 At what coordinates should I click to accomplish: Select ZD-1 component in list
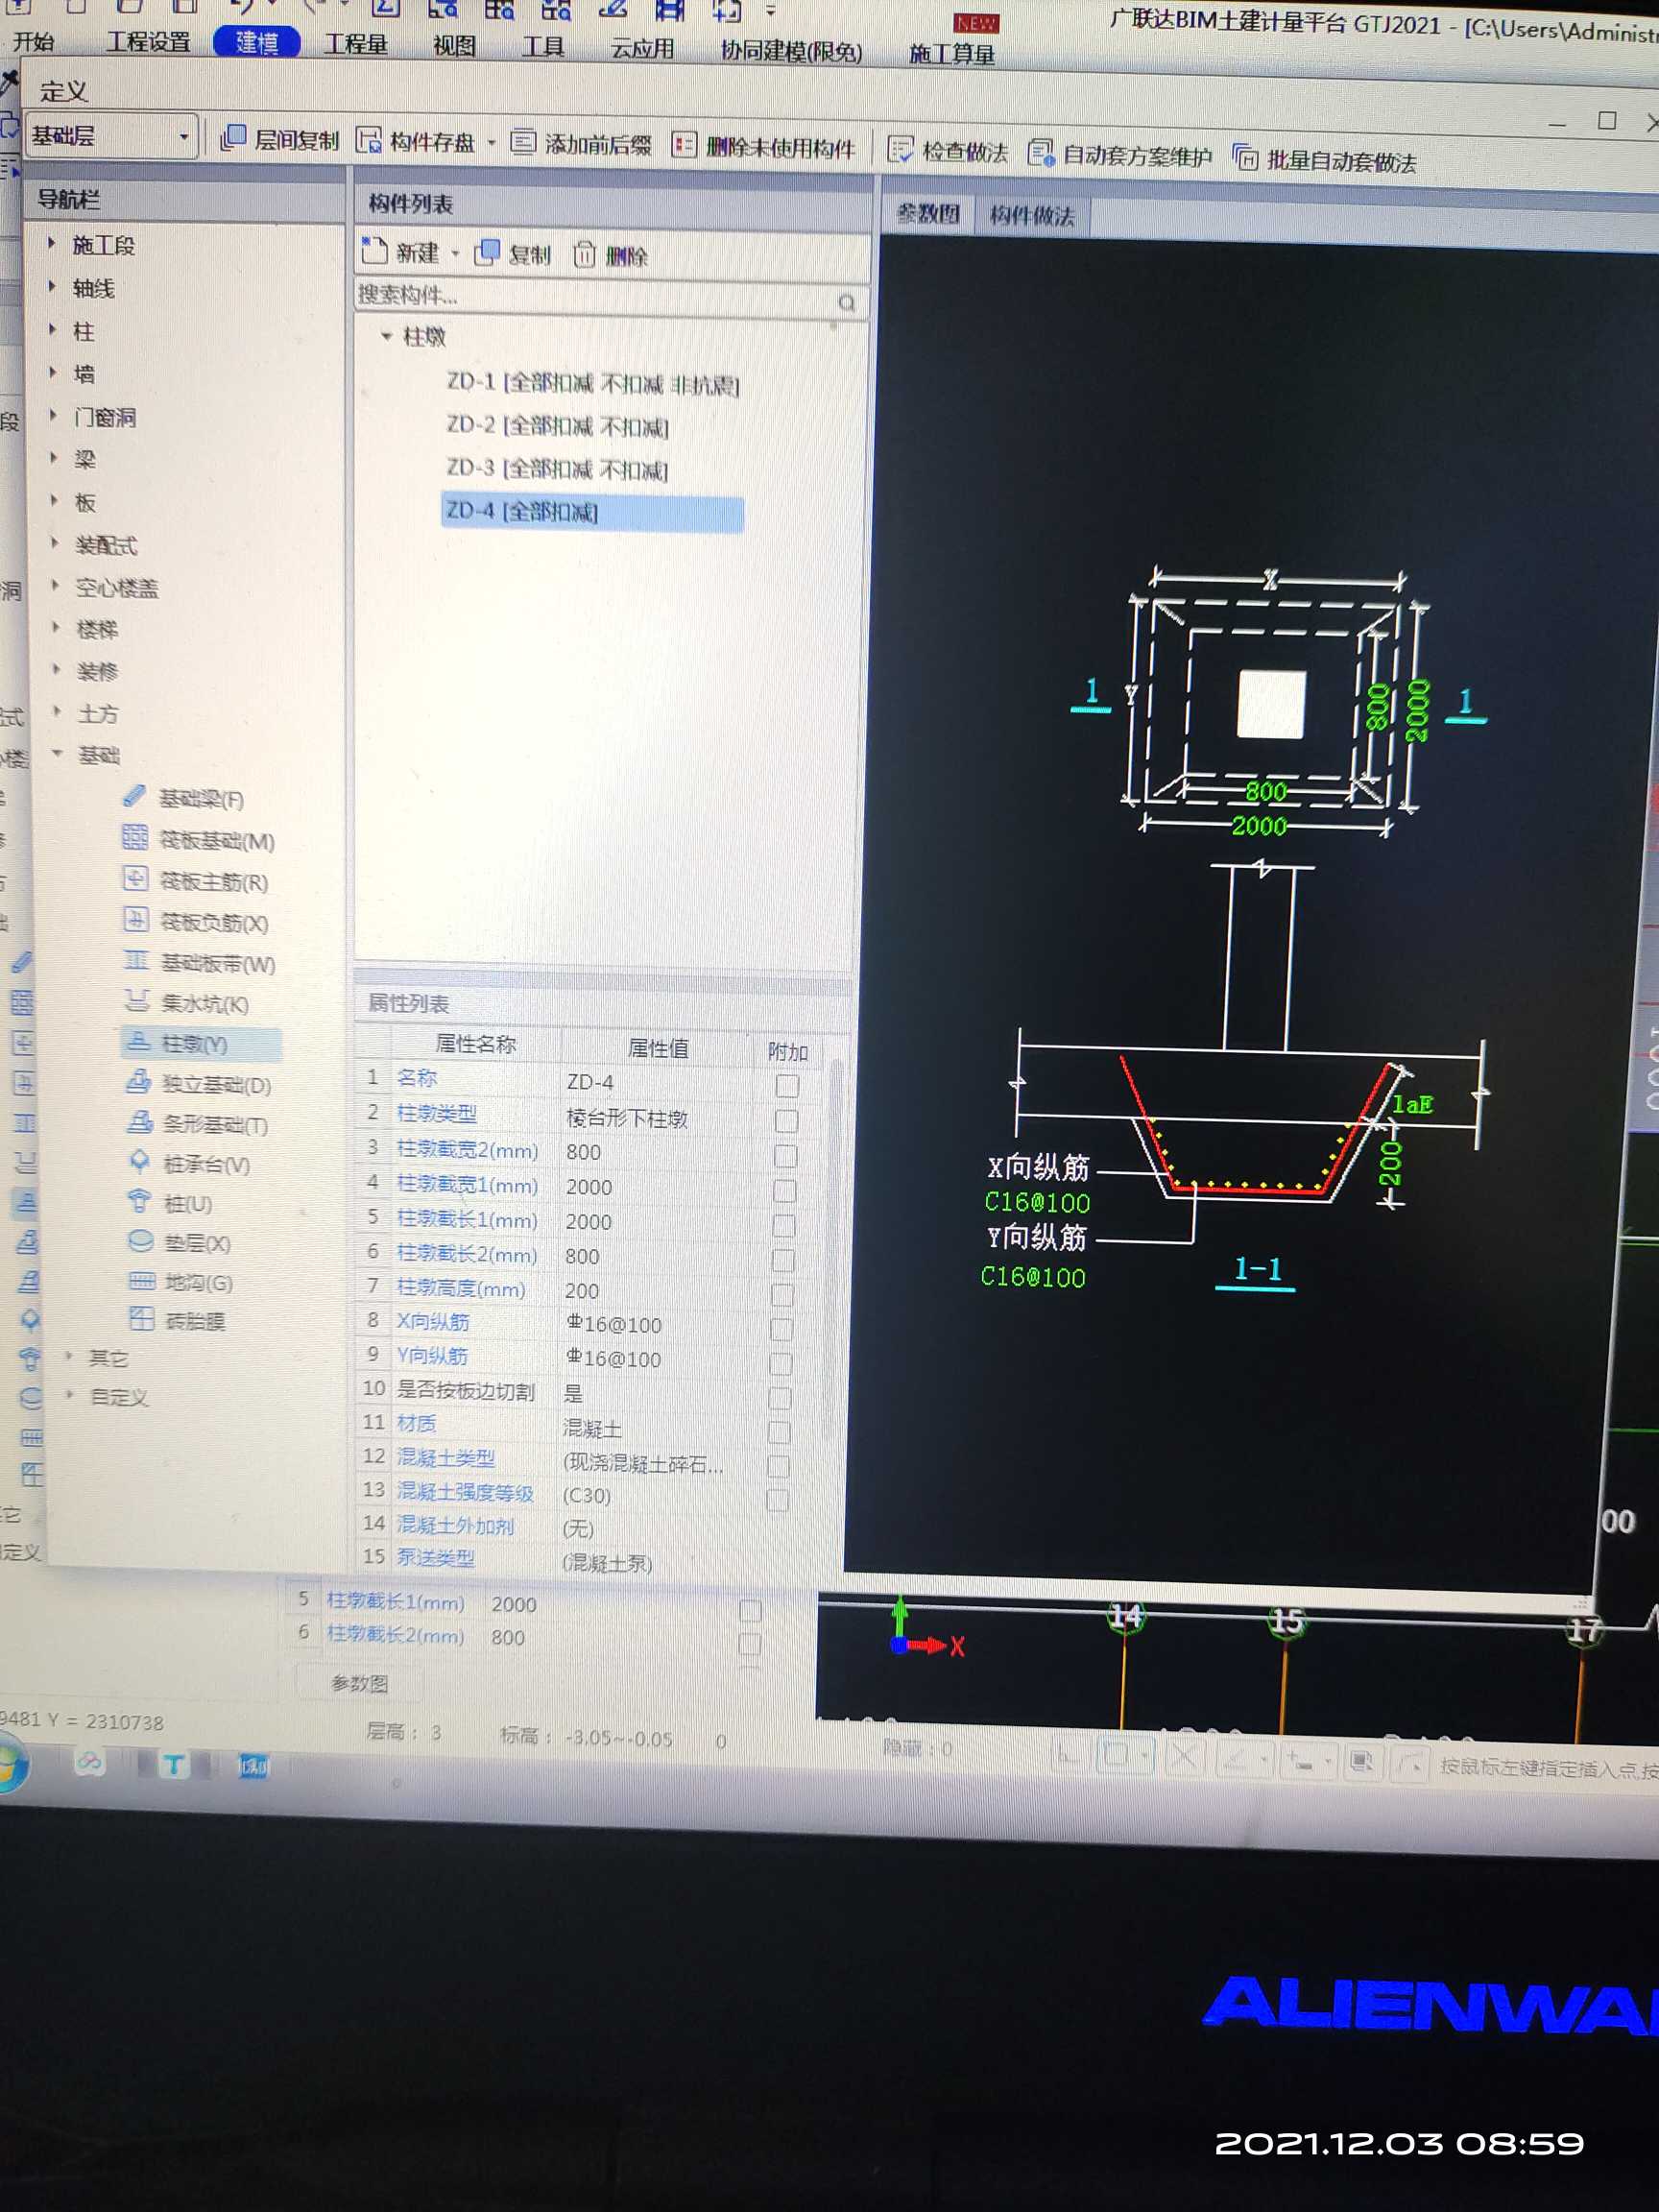tap(592, 383)
